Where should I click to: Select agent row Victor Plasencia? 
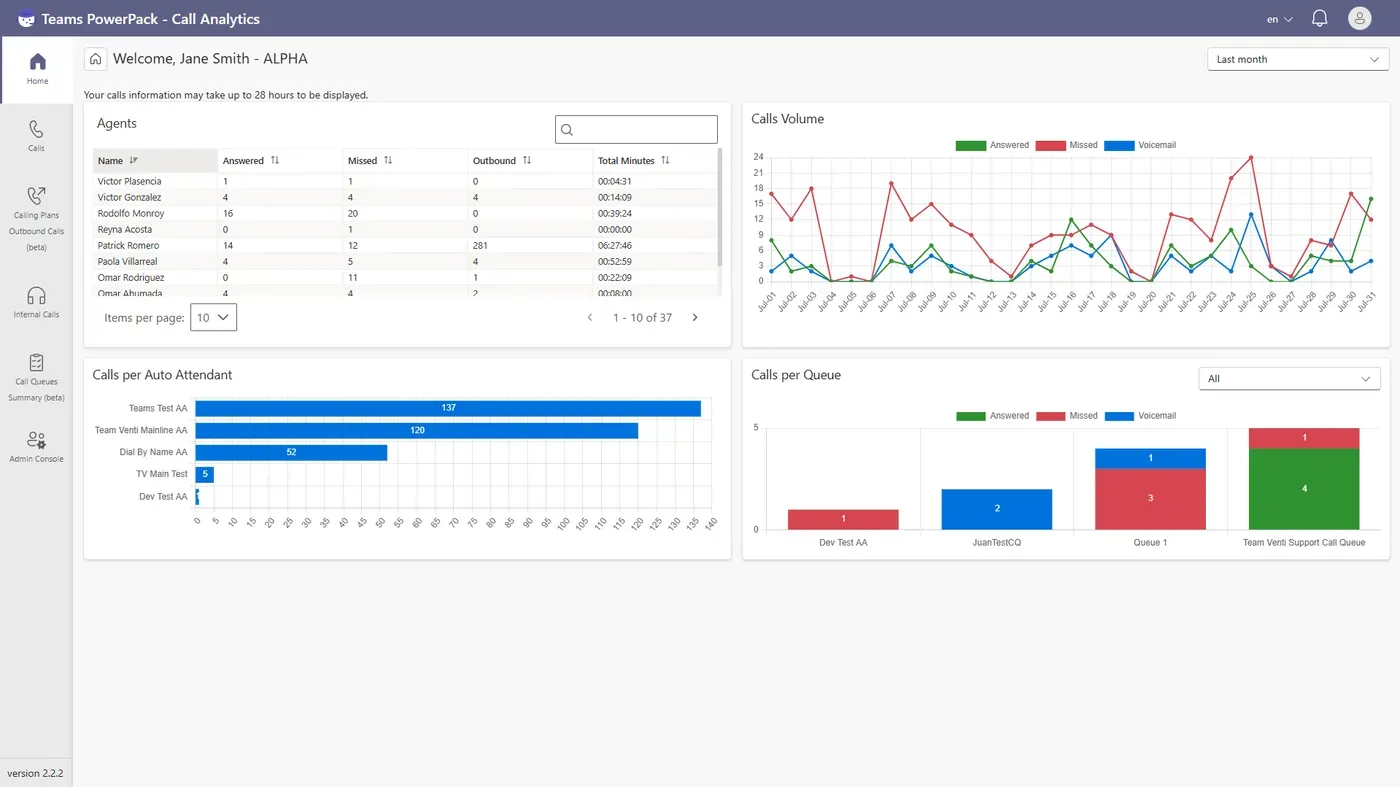(405, 181)
